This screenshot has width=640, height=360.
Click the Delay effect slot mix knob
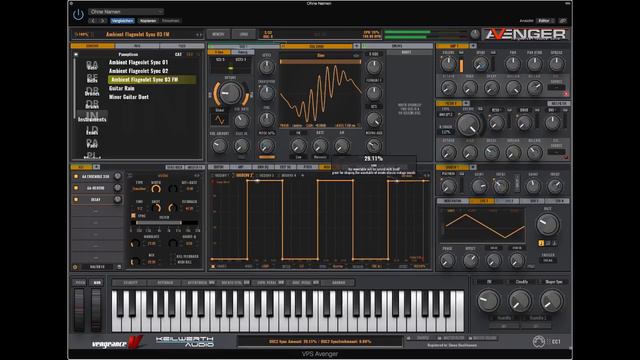point(118,200)
